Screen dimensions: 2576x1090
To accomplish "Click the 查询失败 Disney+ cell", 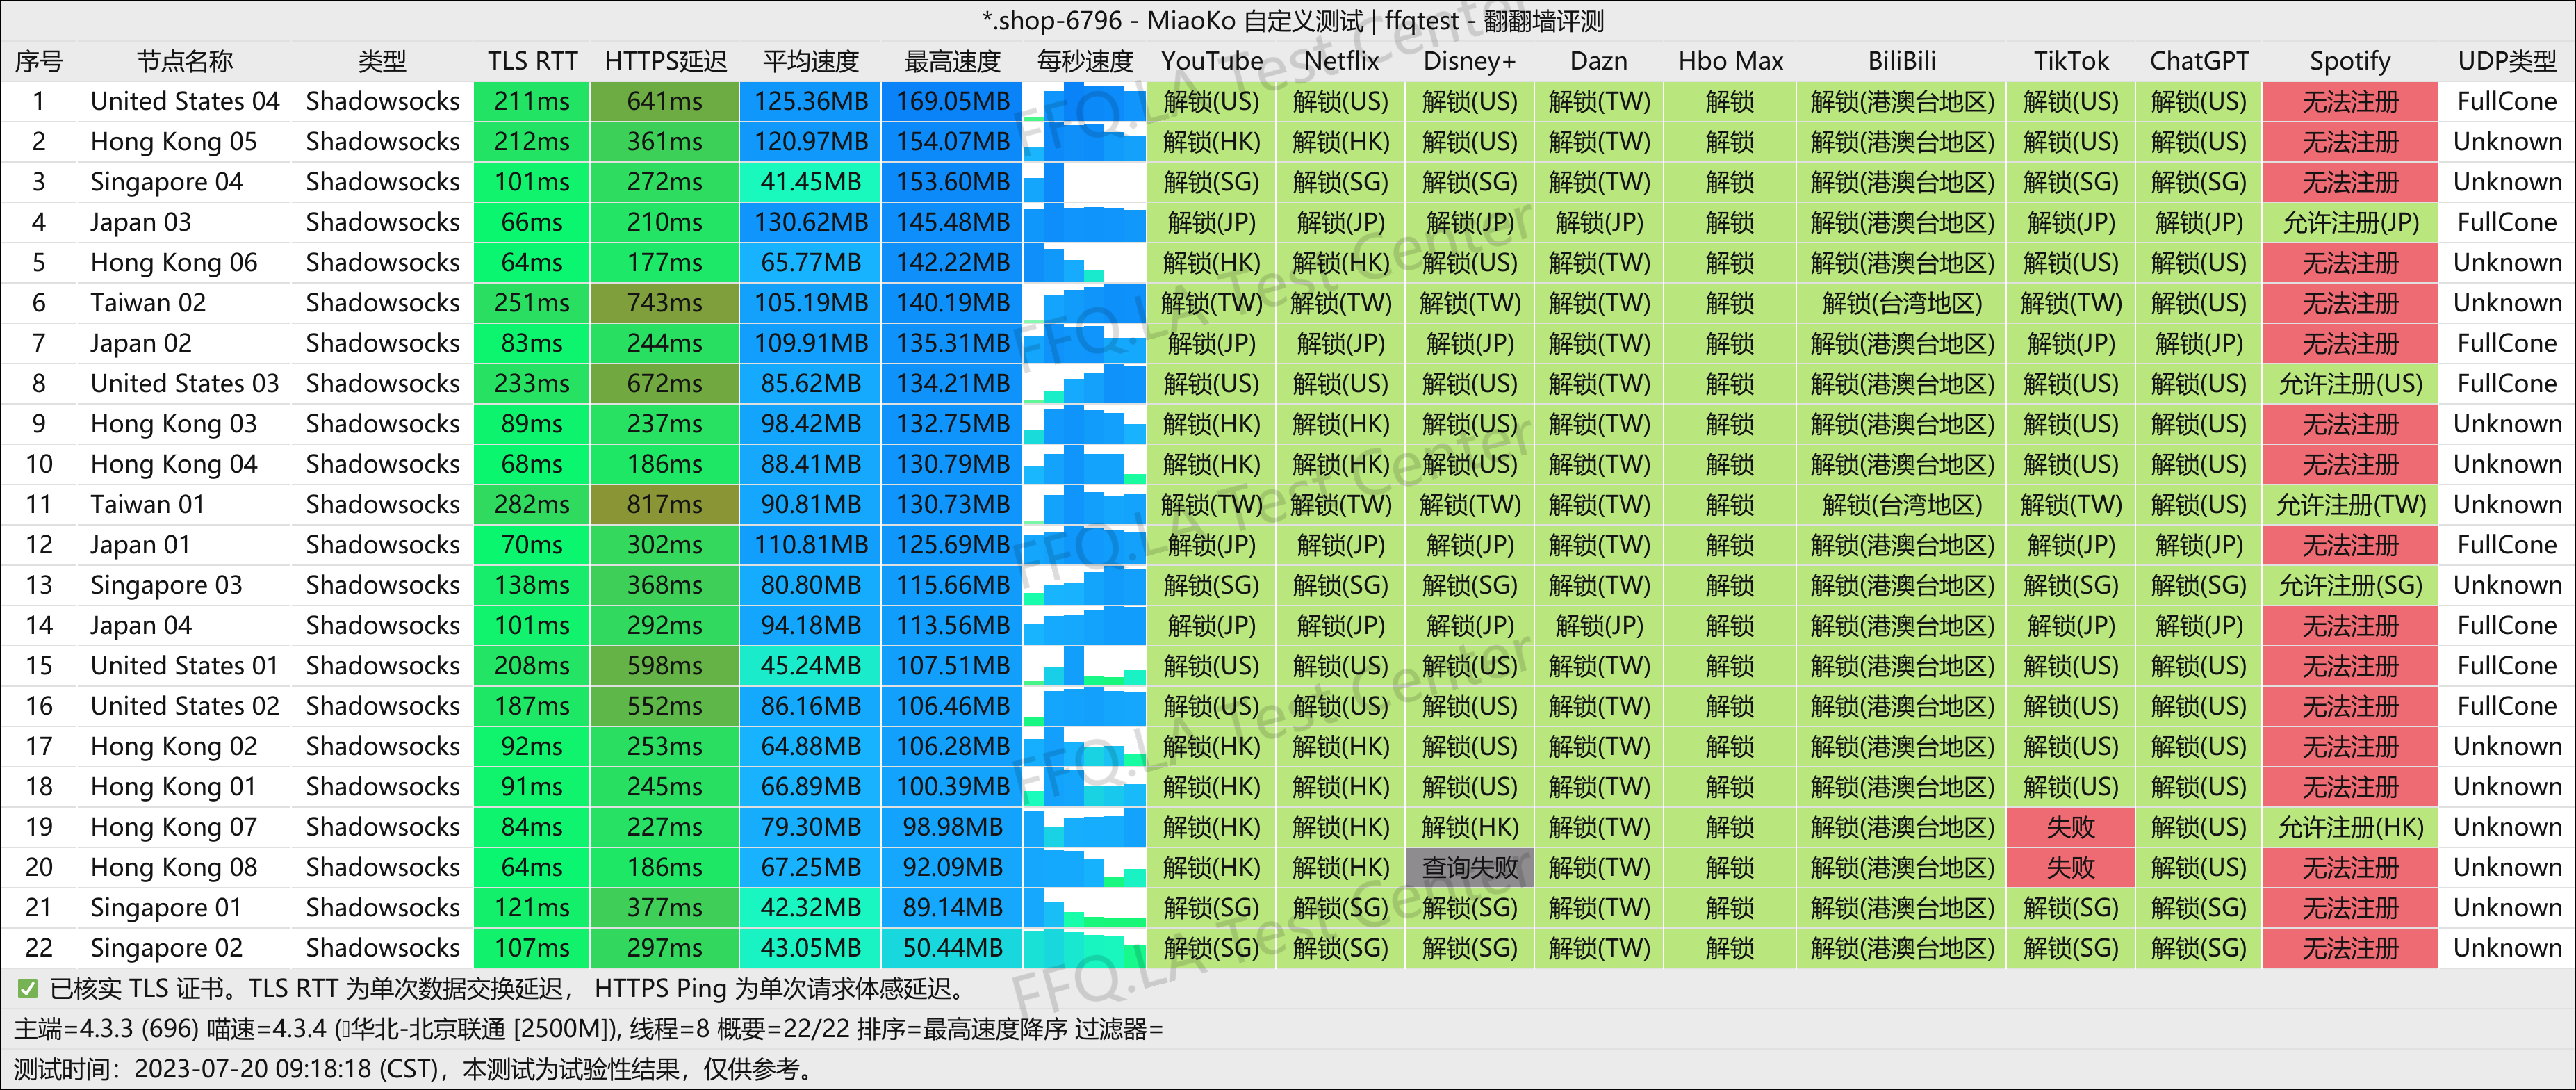I will 1469,867.
